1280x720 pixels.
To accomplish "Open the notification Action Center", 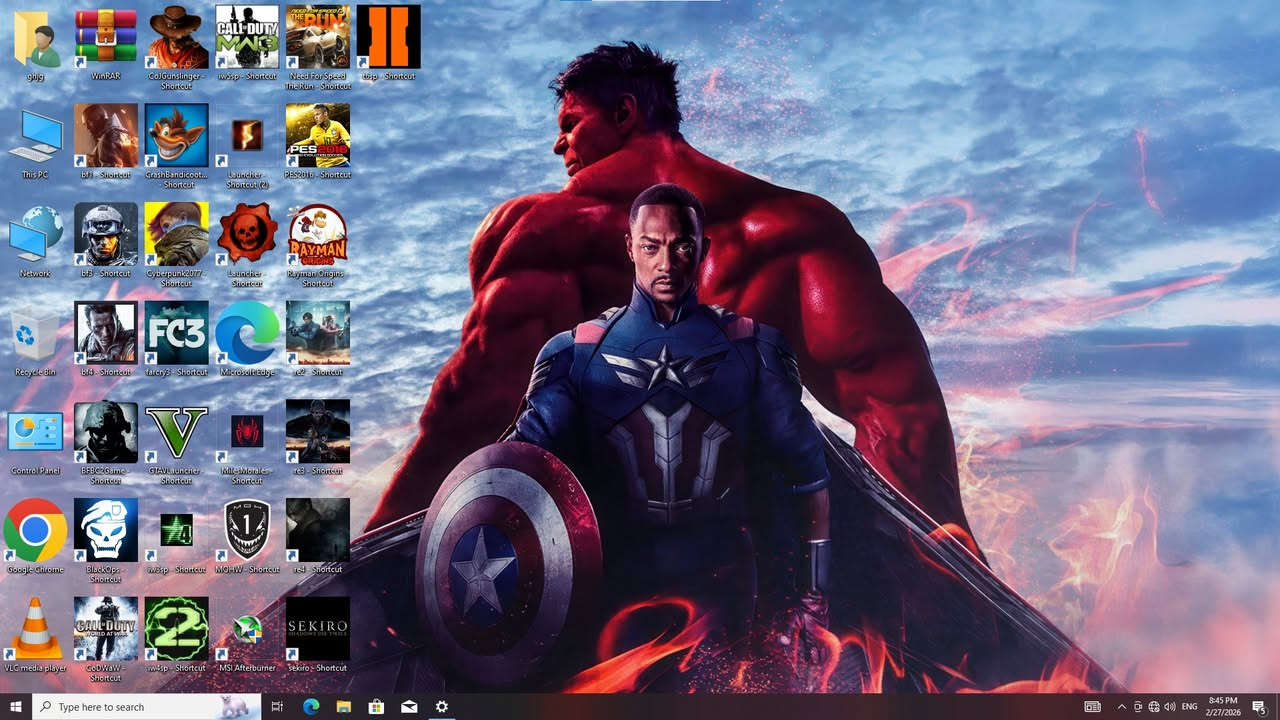I will [x=1259, y=707].
